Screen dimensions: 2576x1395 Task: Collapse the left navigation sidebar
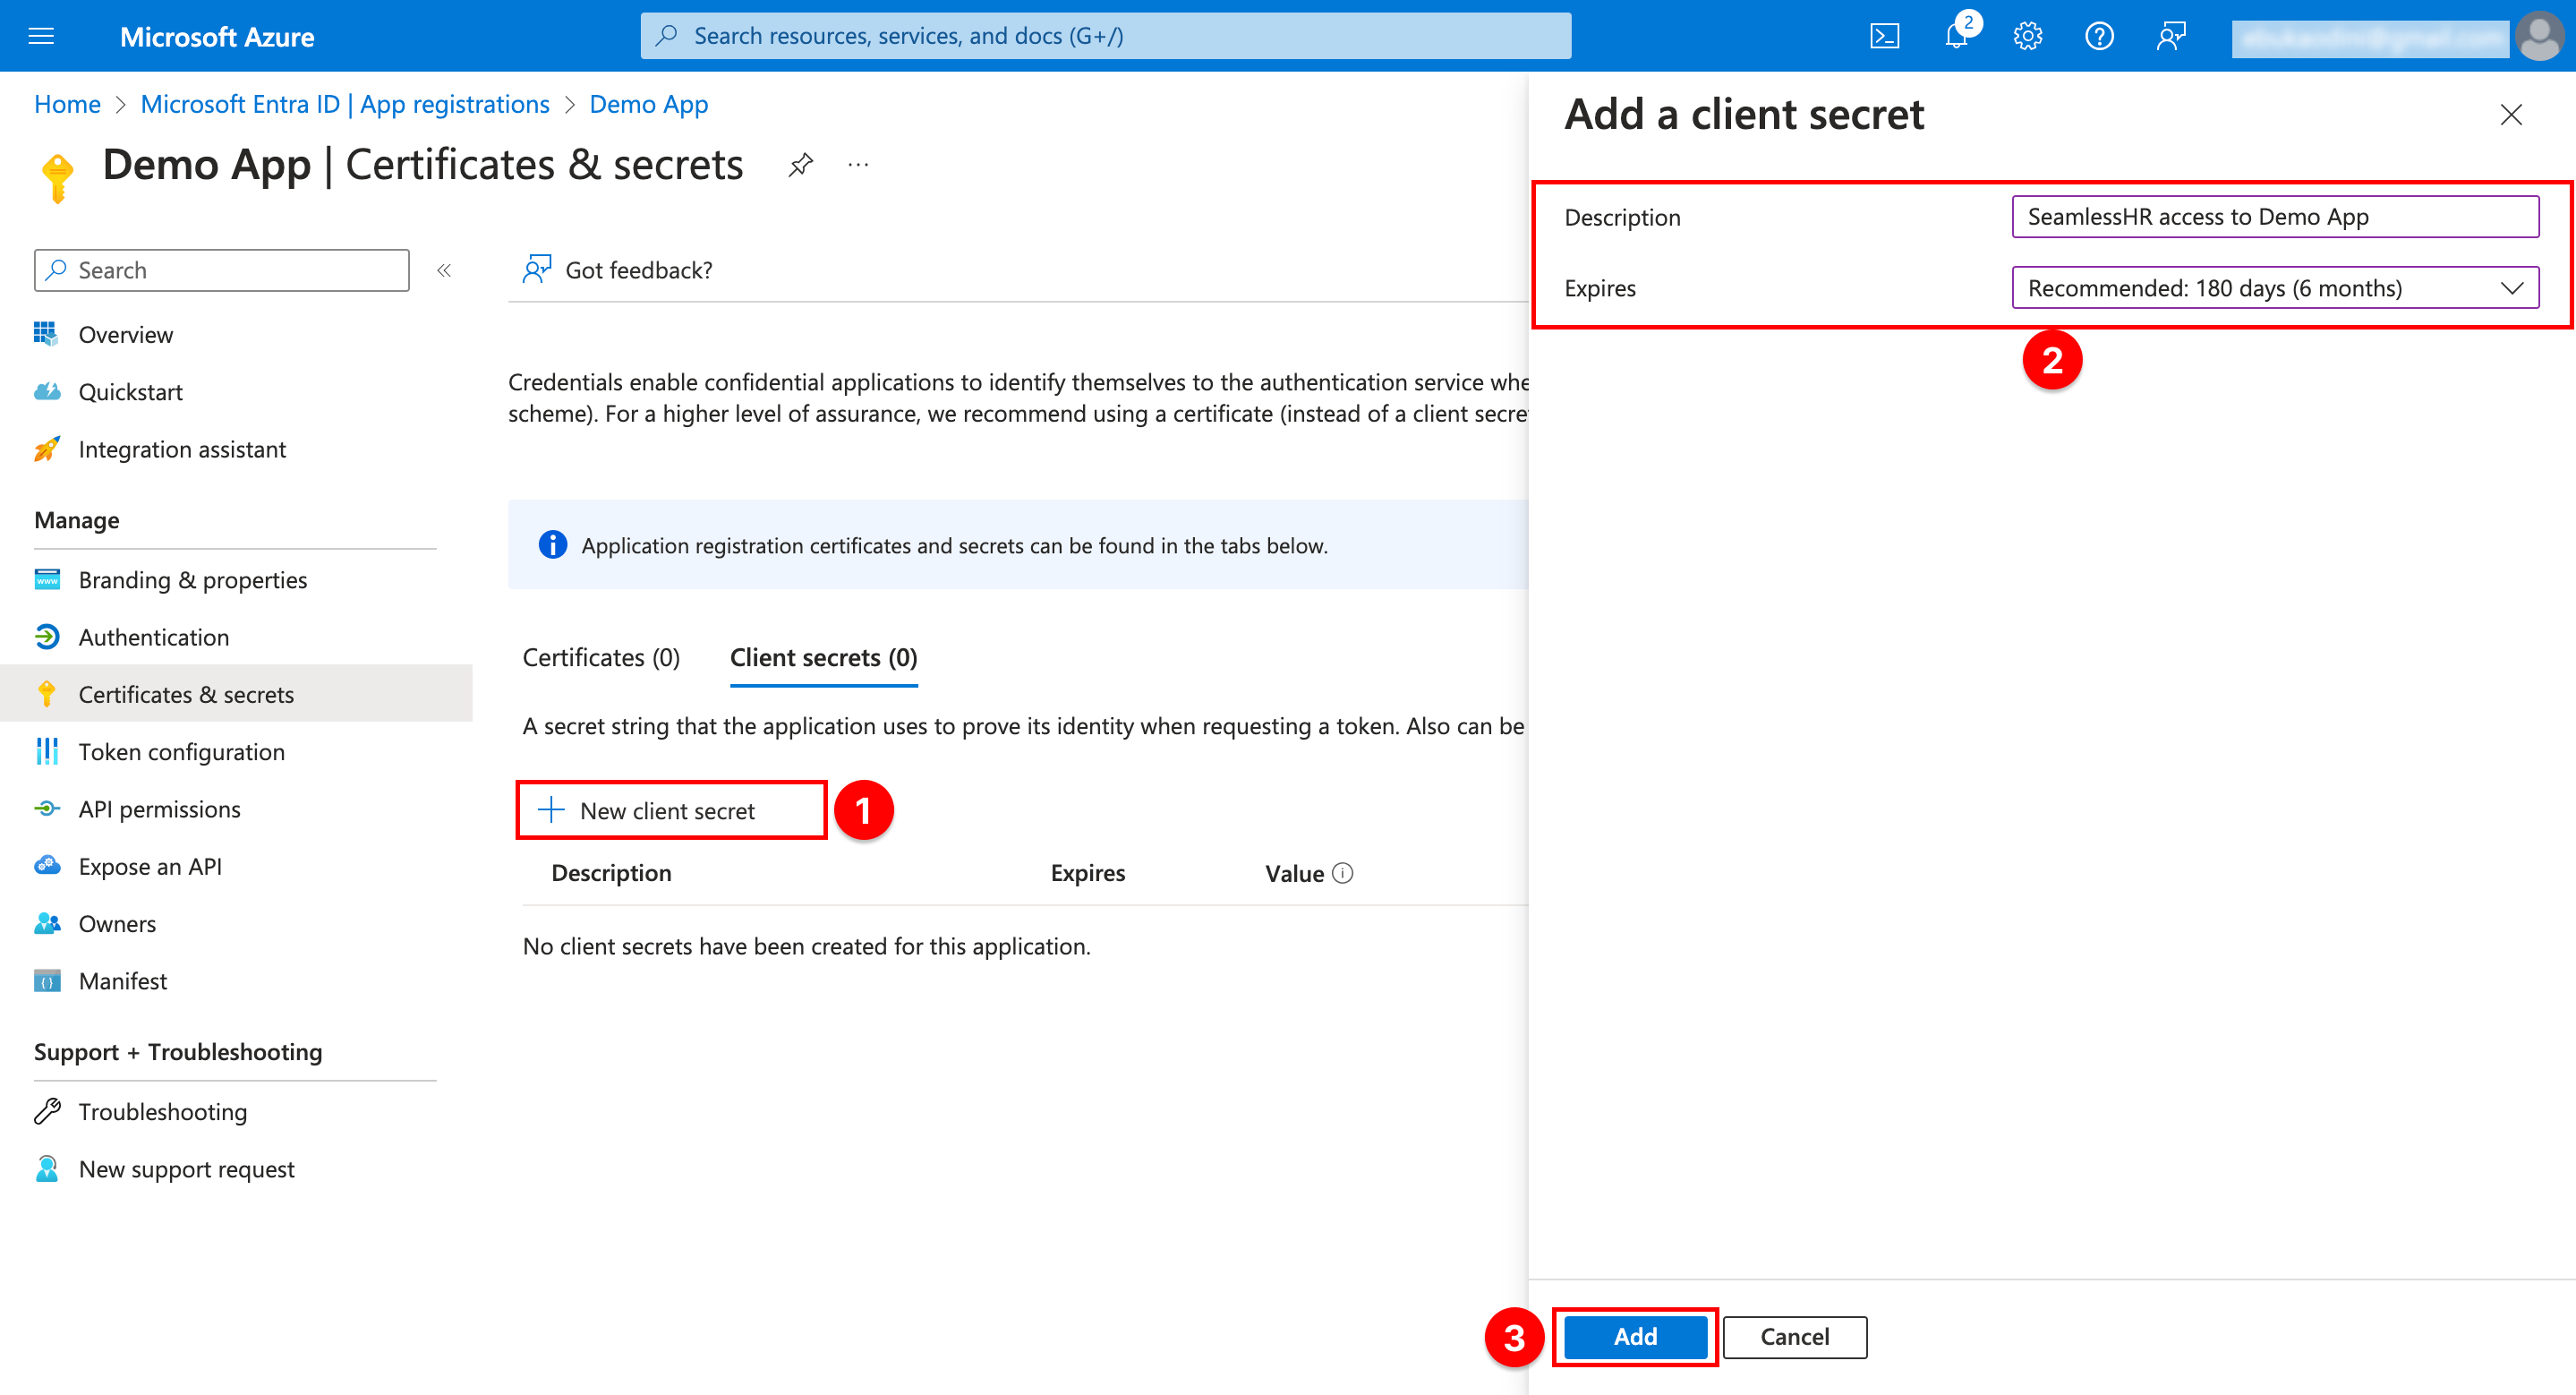pos(444,270)
